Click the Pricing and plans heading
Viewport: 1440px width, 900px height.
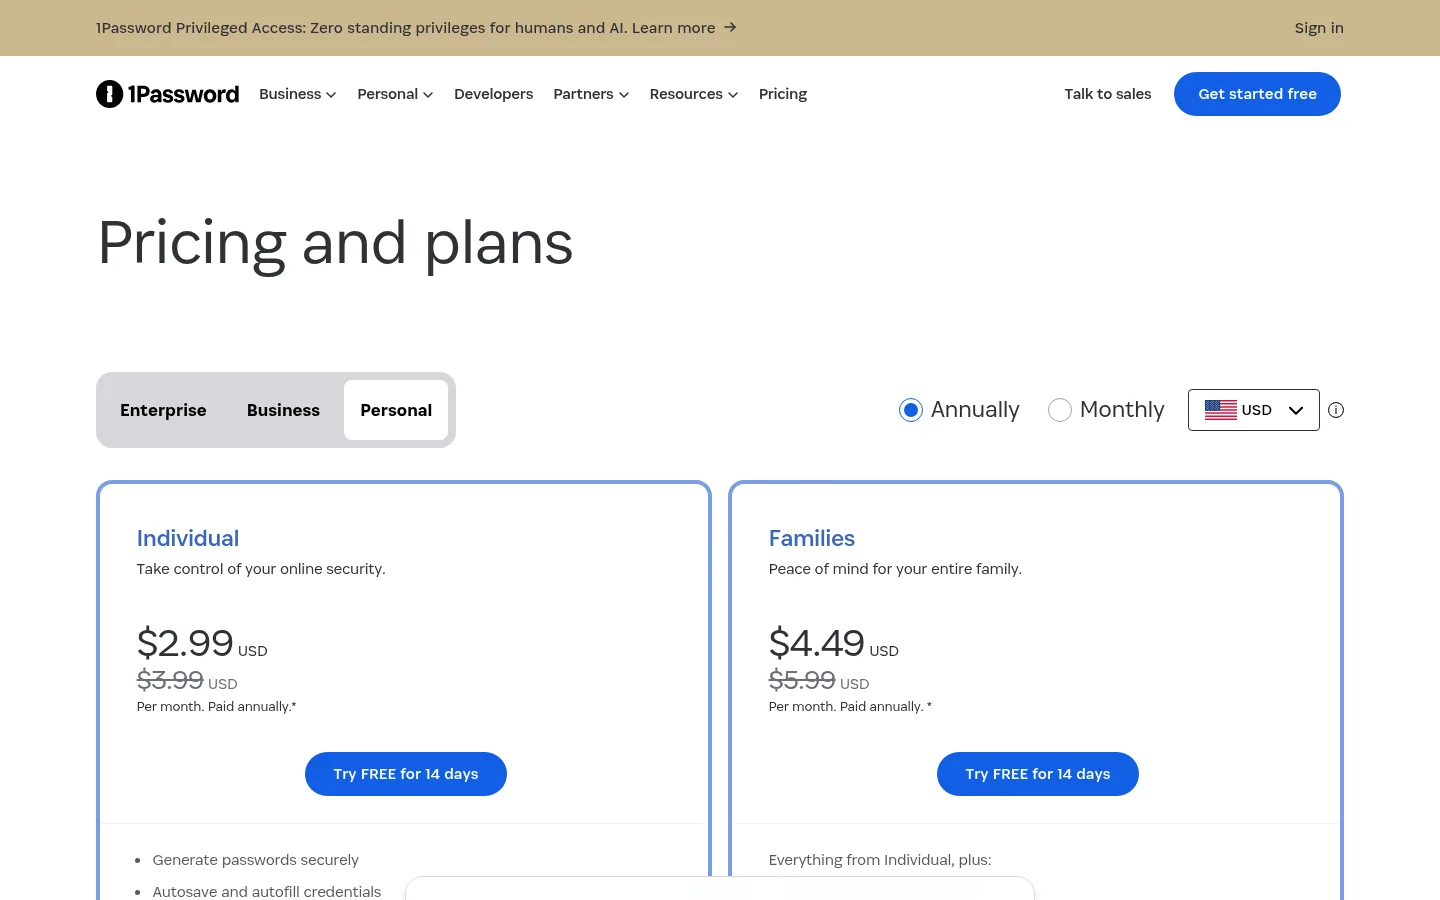[x=335, y=243]
